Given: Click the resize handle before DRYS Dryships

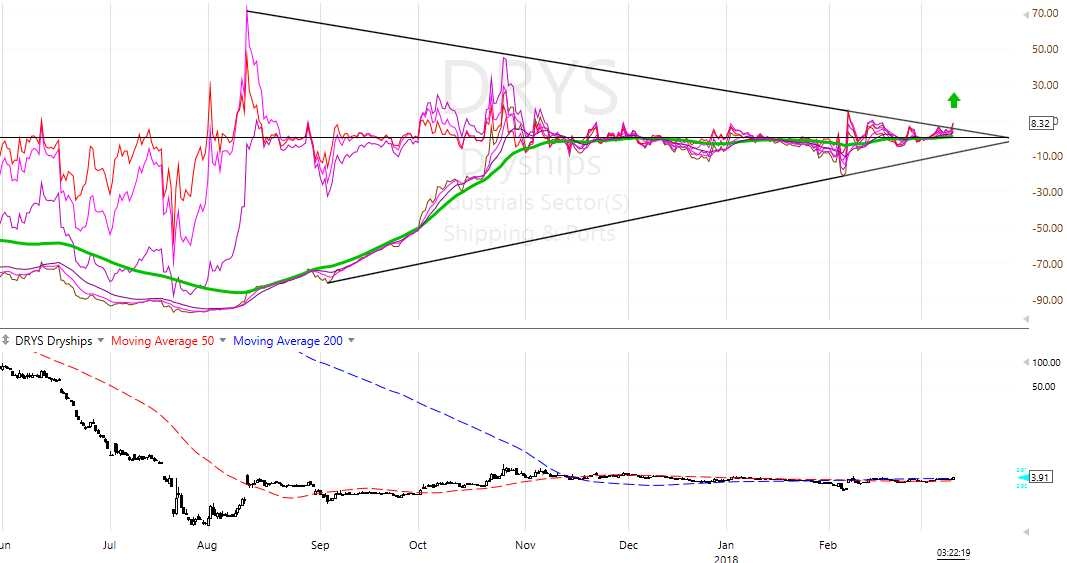Looking at the screenshot, I should [7, 341].
